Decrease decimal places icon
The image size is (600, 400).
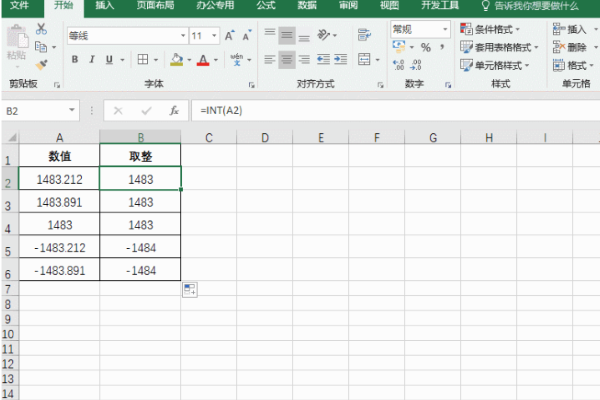coord(416,65)
